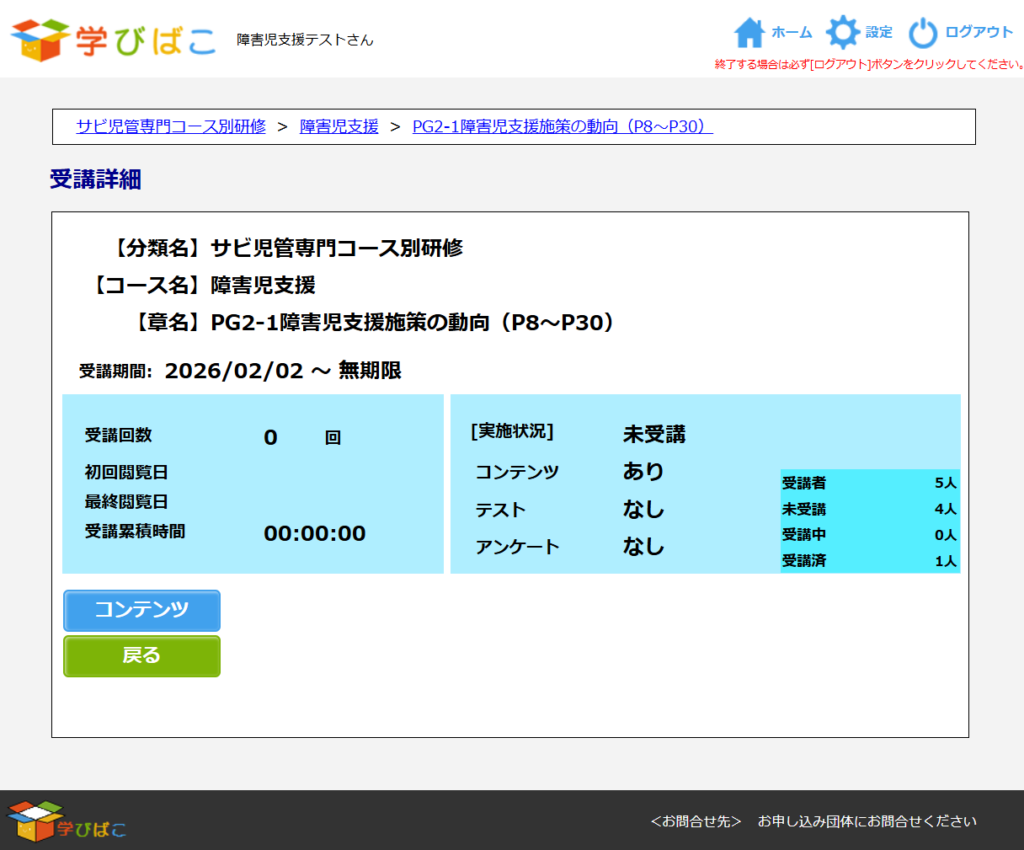Click PG2-1障害児支援施策の動向 breadcrumb link

coord(562,126)
